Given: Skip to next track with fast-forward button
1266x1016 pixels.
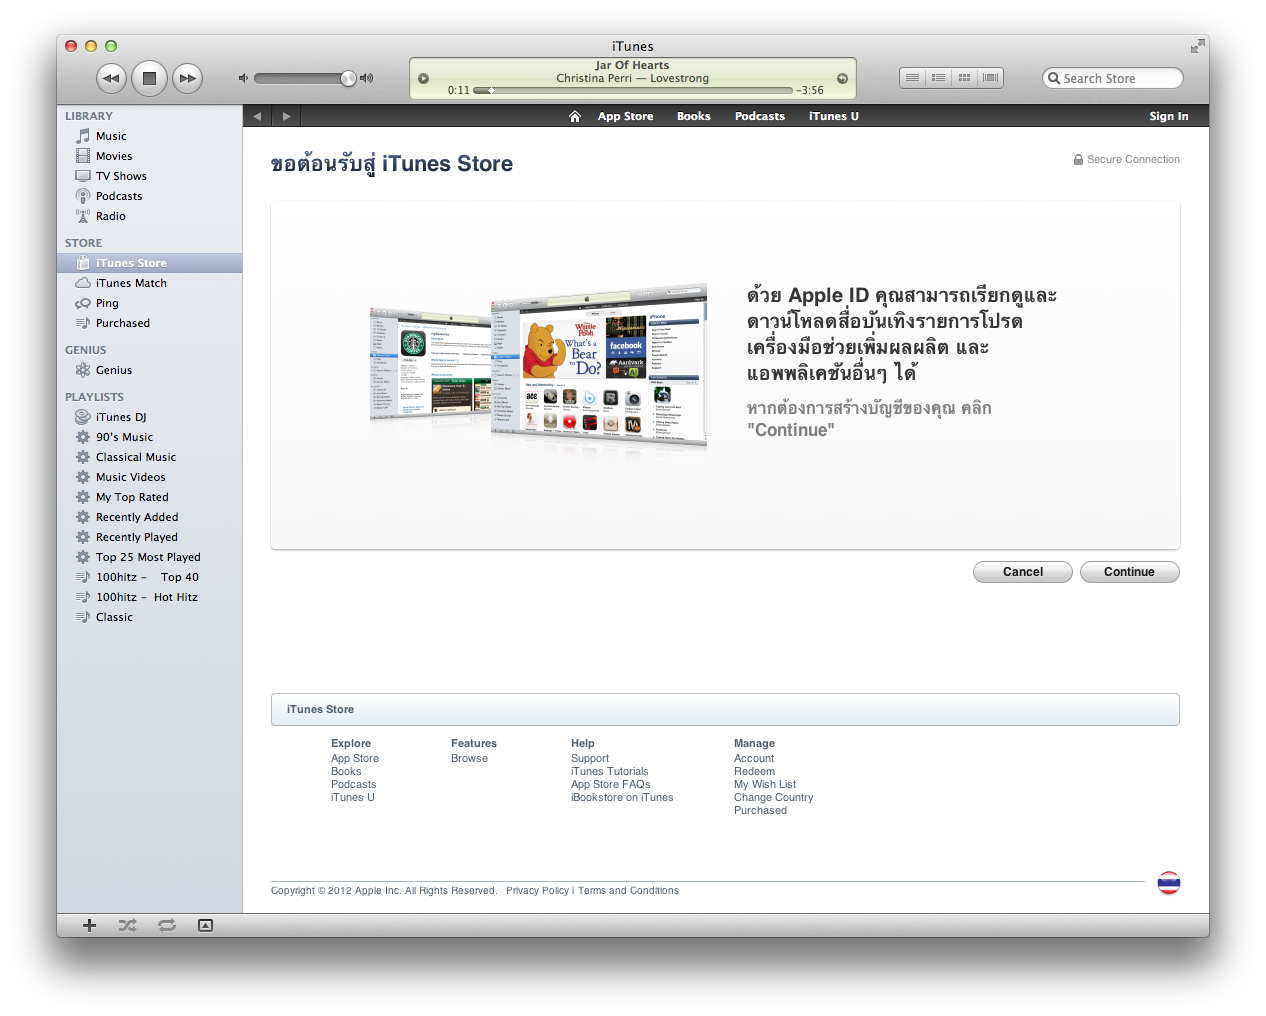Looking at the screenshot, I should point(187,78).
